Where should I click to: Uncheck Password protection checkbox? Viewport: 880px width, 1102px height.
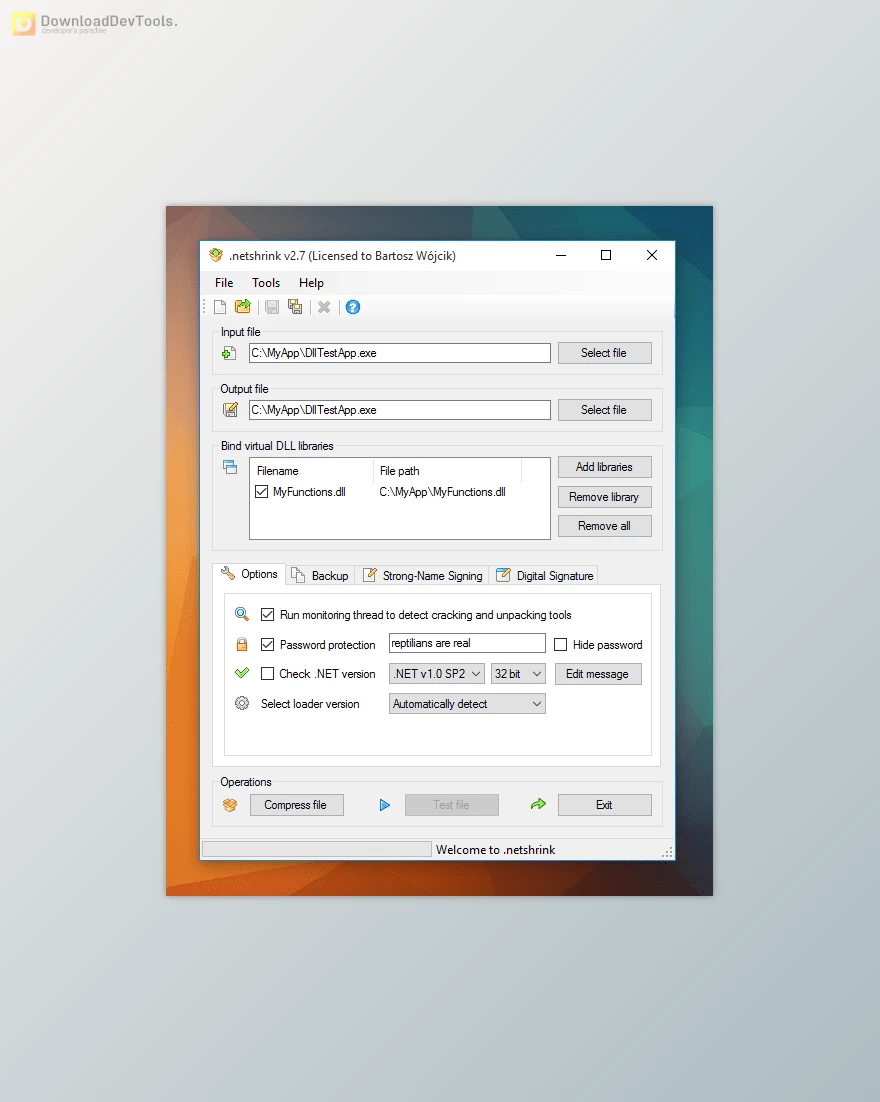click(267, 644)
